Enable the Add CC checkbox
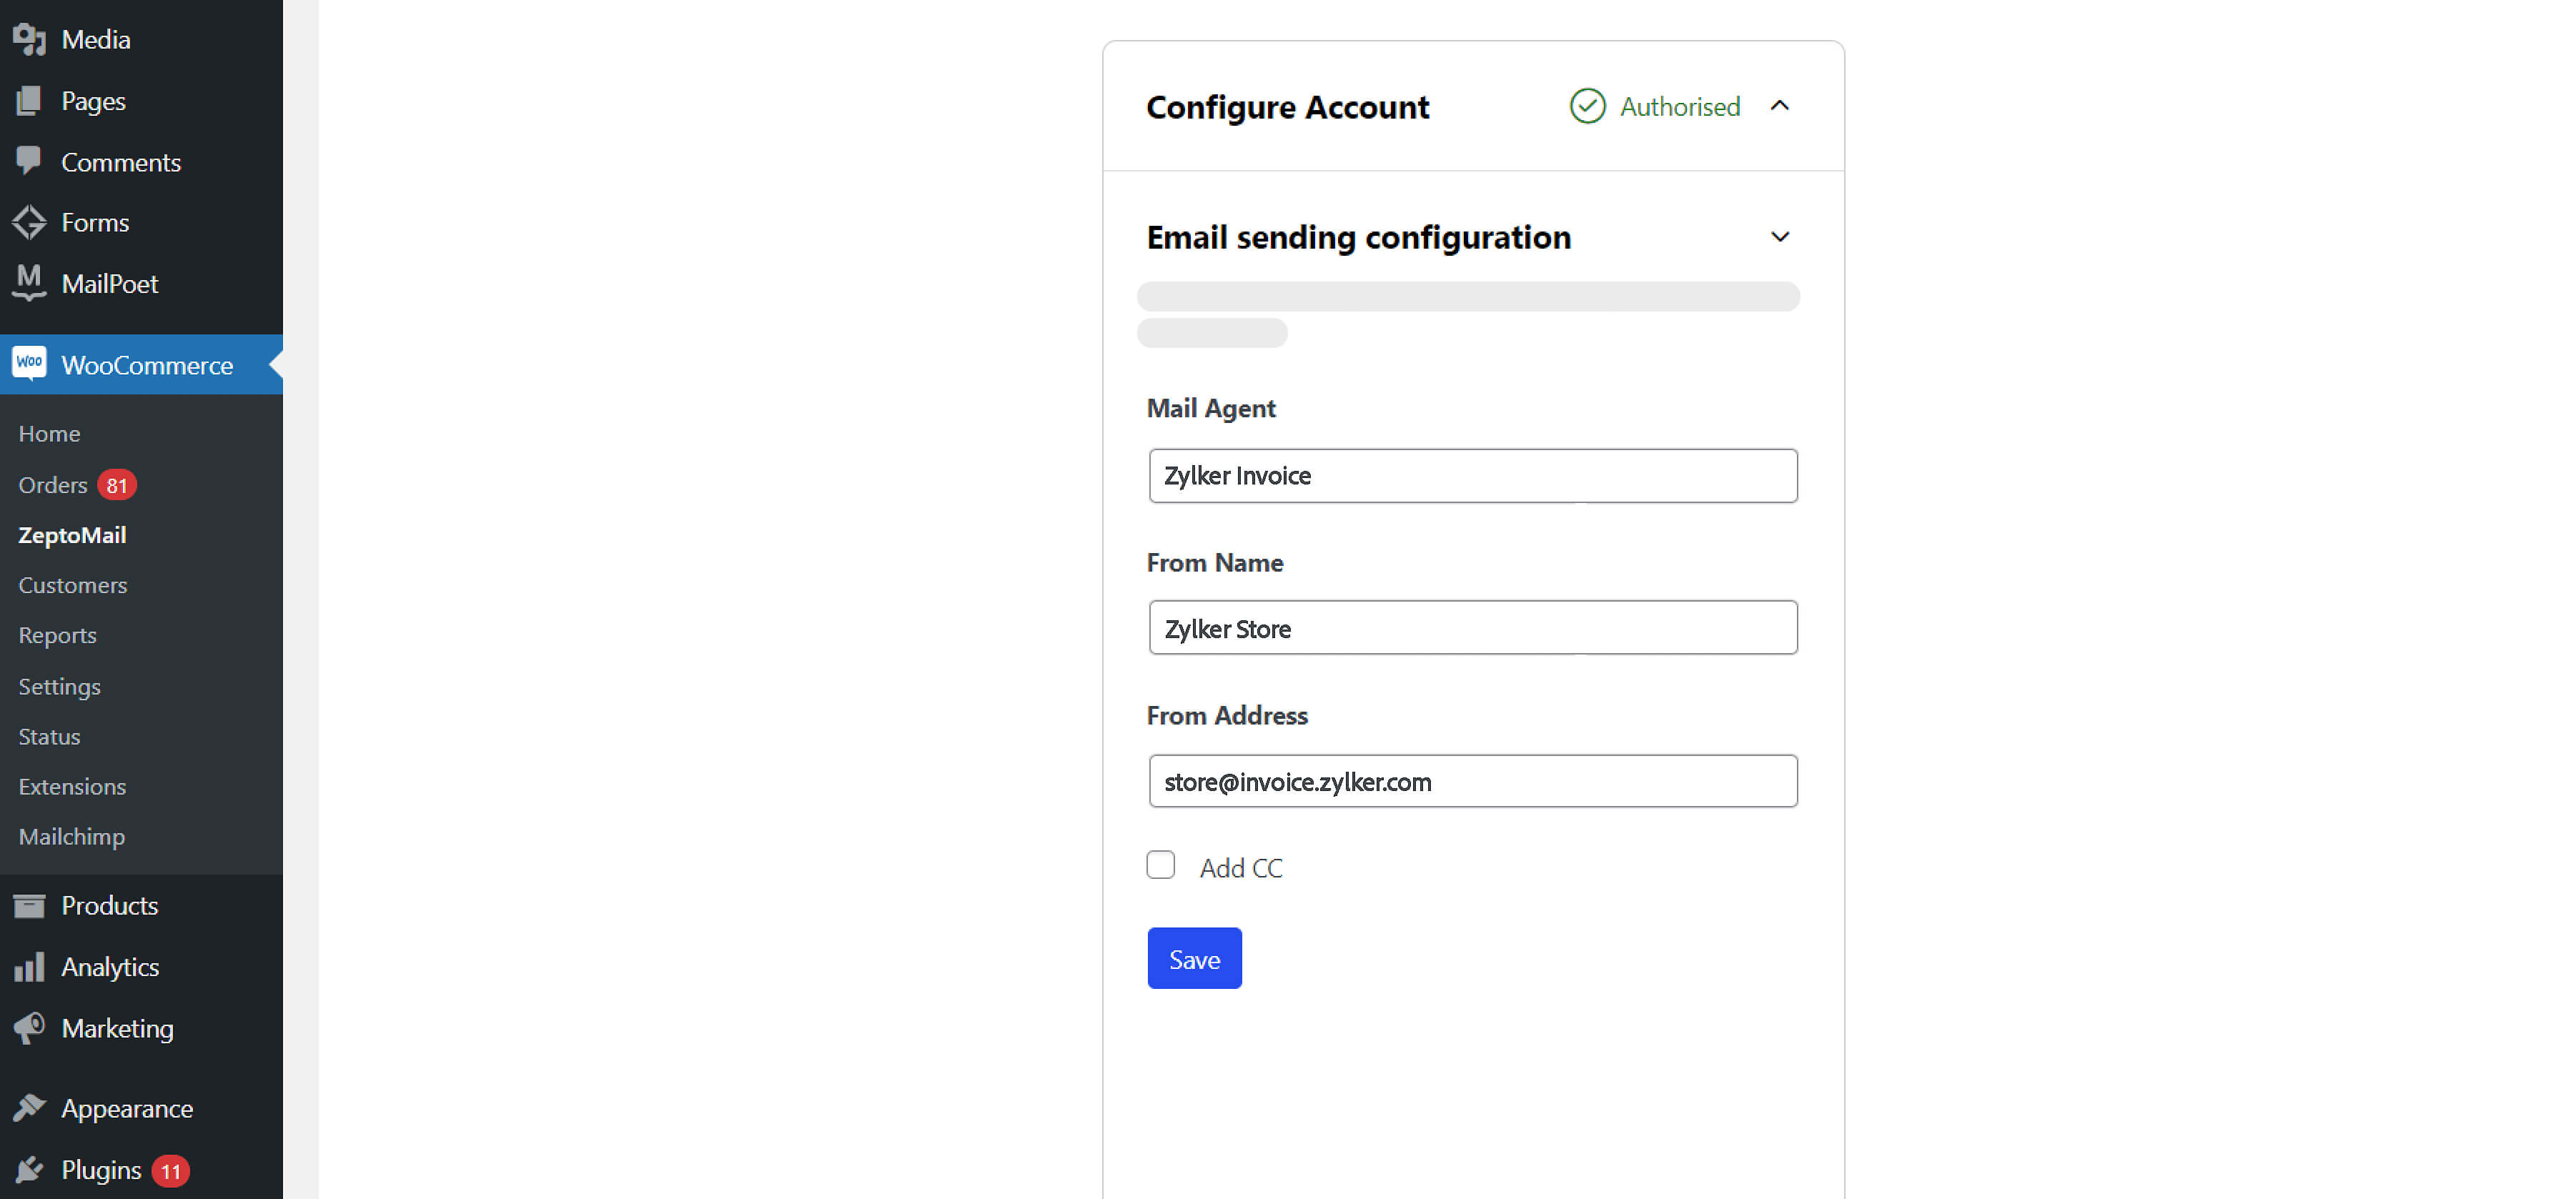This screenshot has width=2576, height=1199. [x=1160, y=865]
